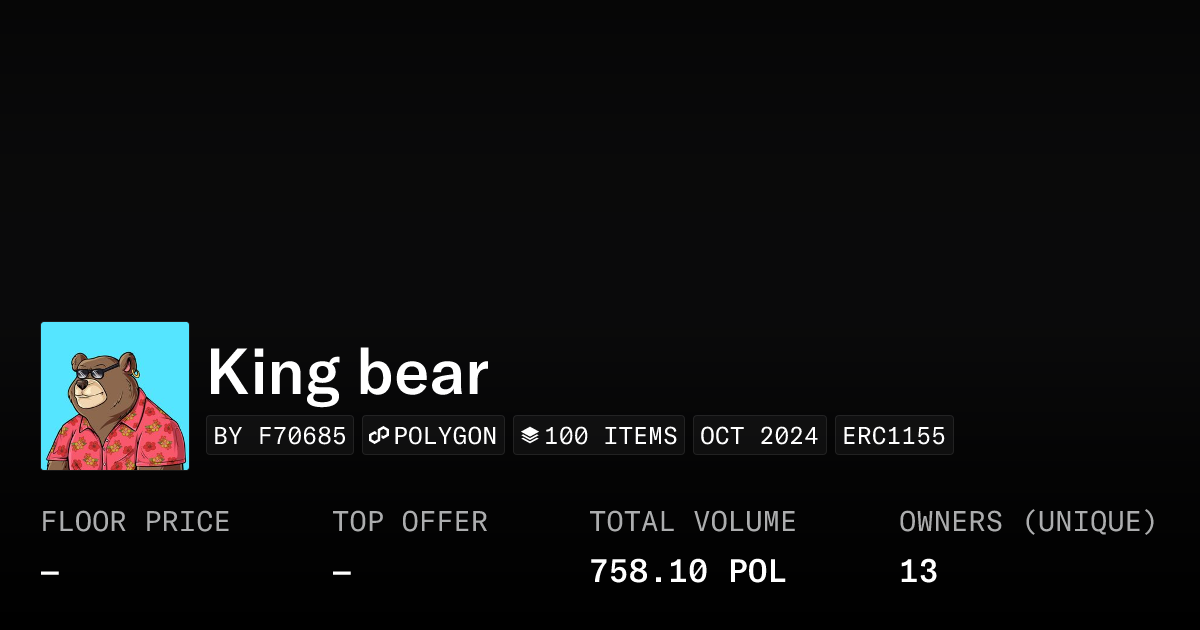The image size is (1200, 630).
Task: Click the OCT 2024 creation date badge
Action: point(759,436)
